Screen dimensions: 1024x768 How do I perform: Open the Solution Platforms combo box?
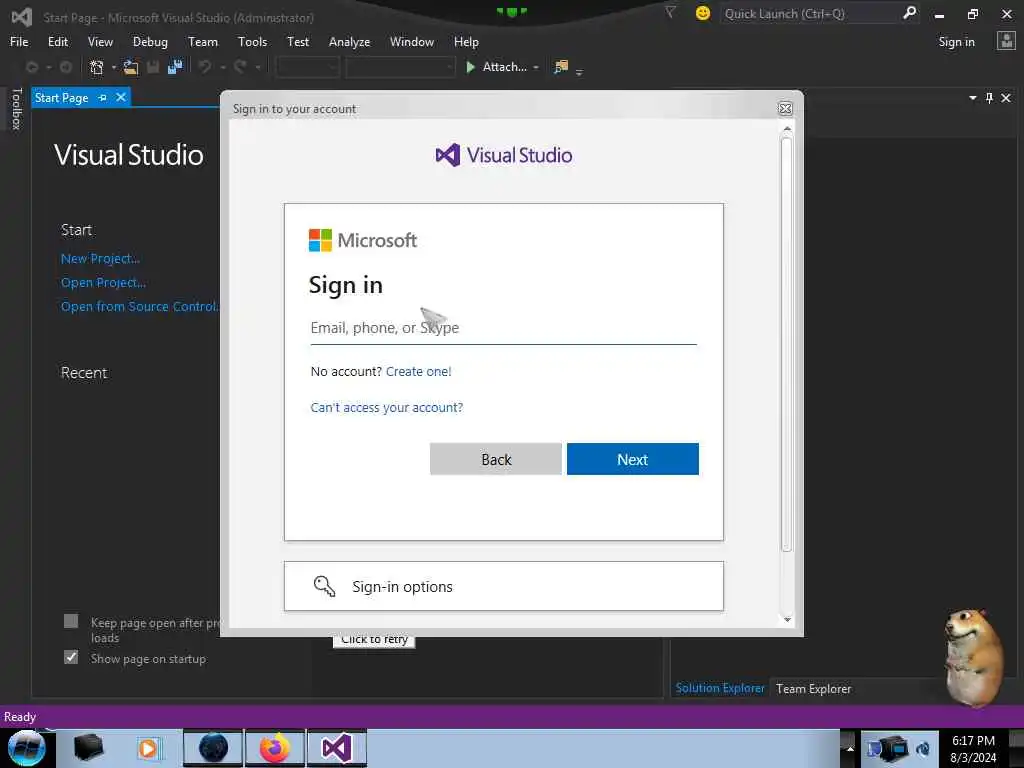(400, 67)
